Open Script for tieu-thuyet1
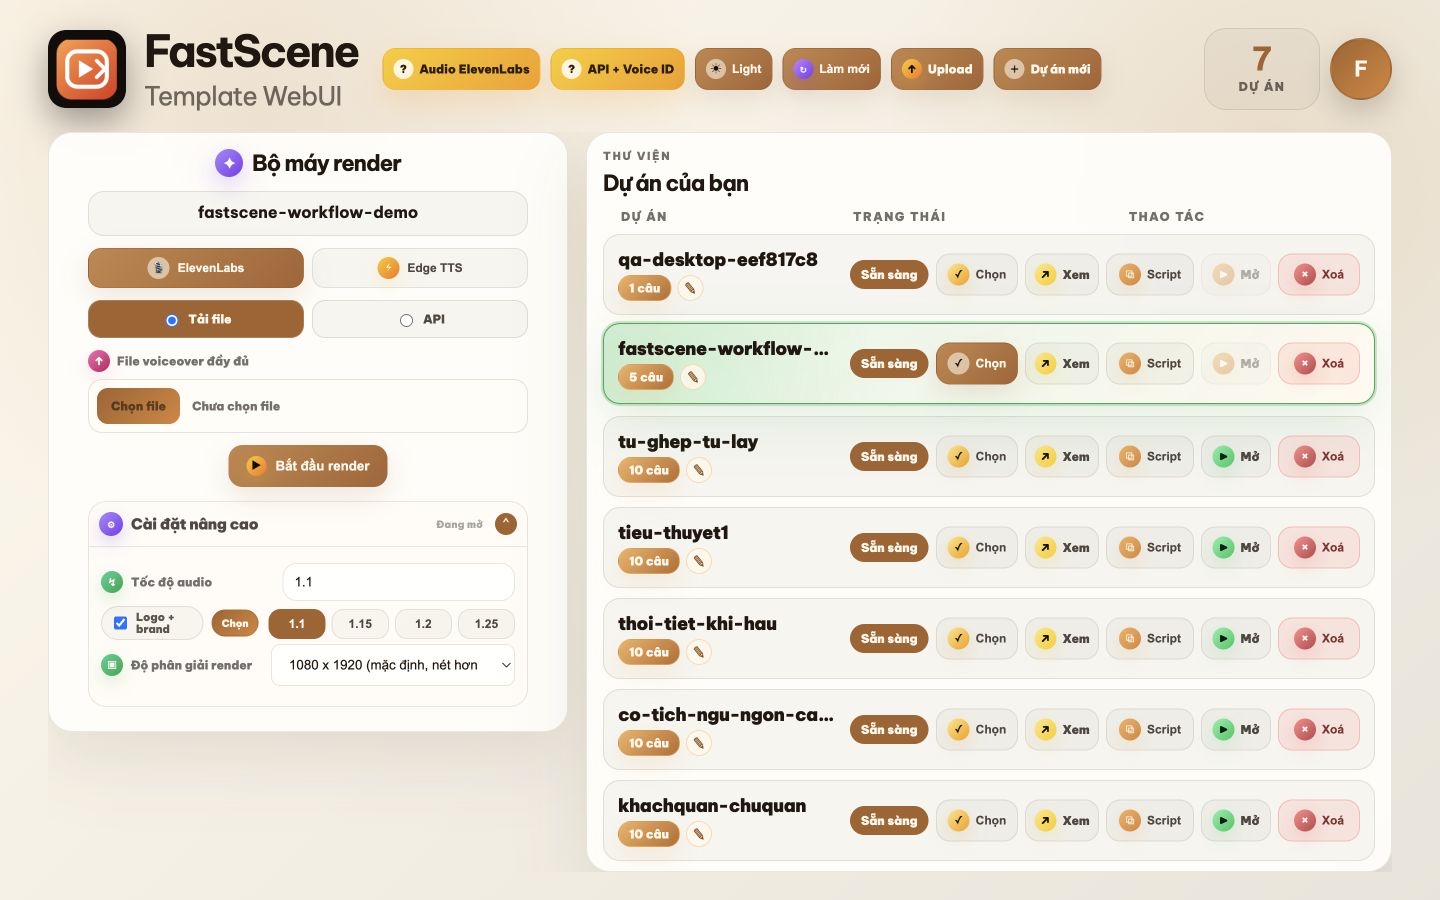 tap(1150, 548)
